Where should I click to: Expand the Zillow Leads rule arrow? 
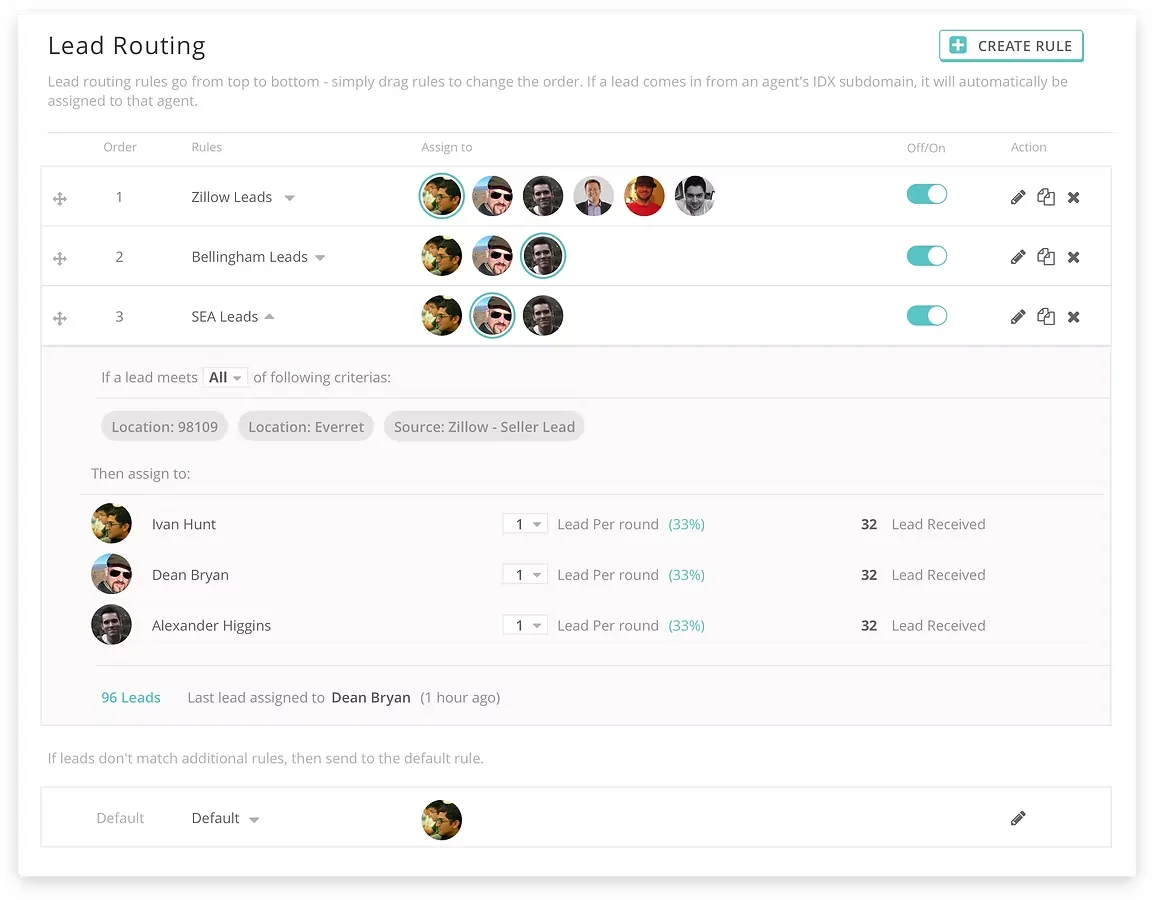click(x=289, y=198)
